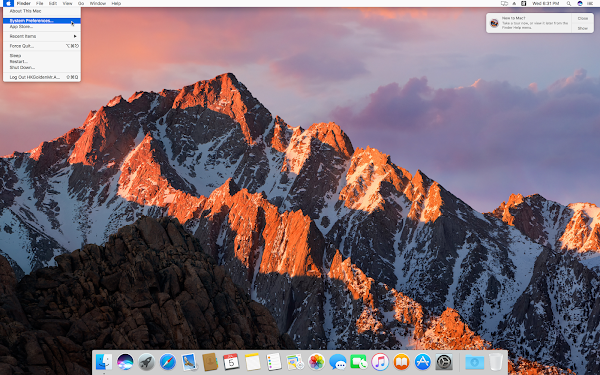
Task: Open Safari compass icon in Dock
Action: click(x=168, y=362)
